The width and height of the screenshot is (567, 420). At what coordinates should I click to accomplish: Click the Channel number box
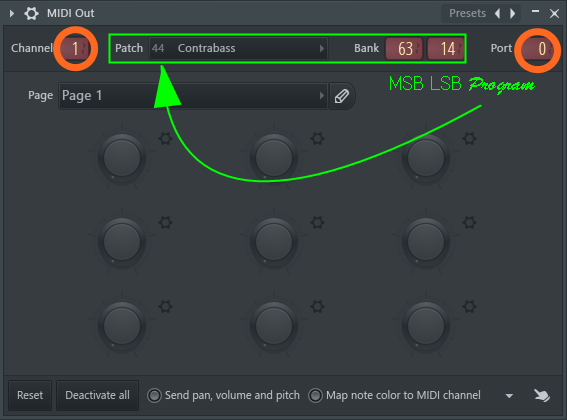pyautogui.click(x=75, y=48)
